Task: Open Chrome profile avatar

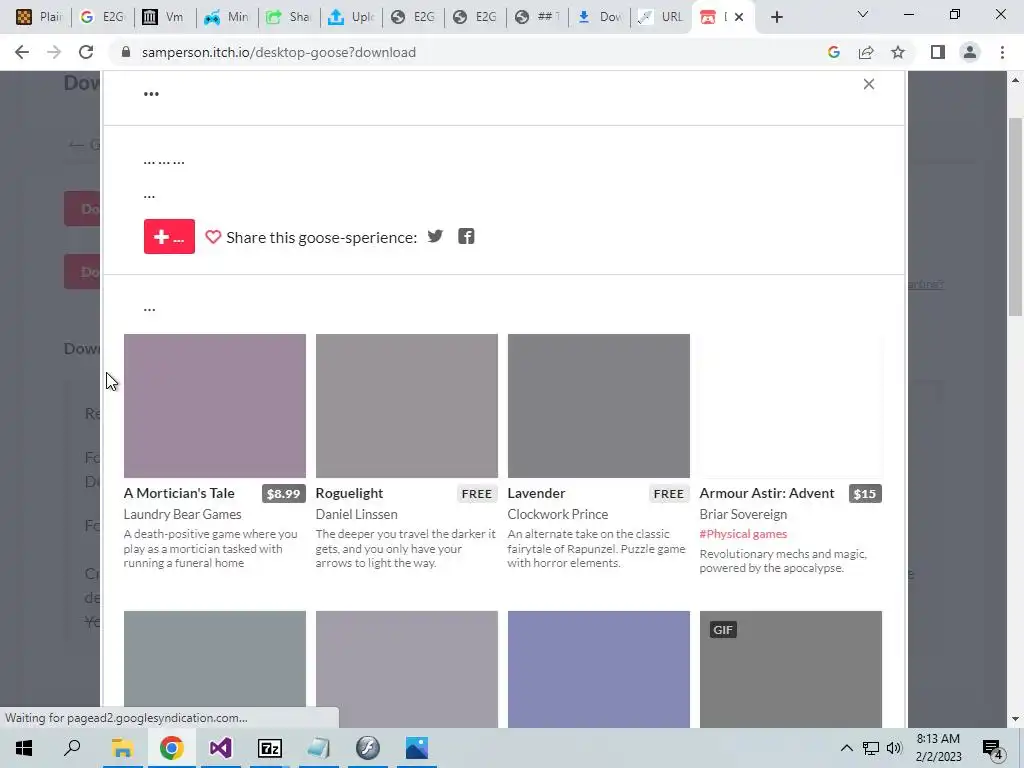Action: (x=970, y=52)
